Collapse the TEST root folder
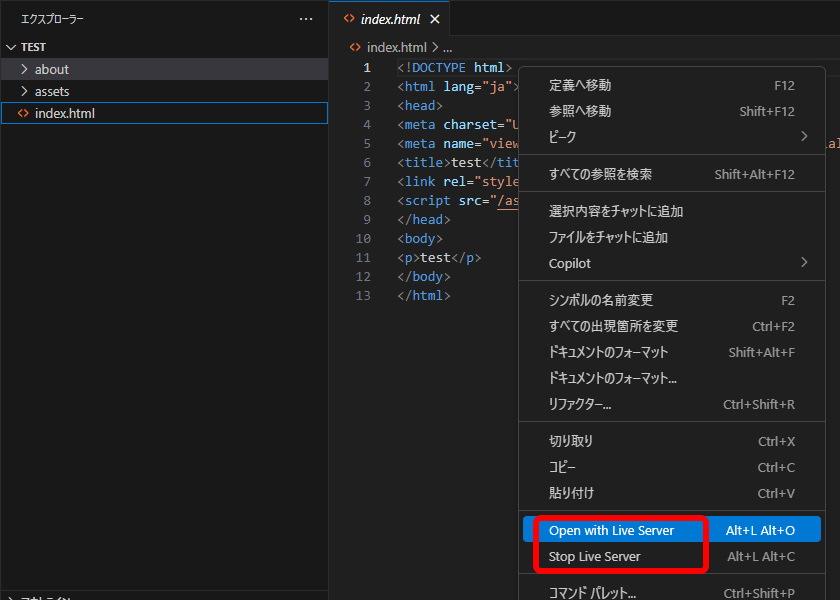The width and height of the screenshot is (840, 600). tap(11, 47)
